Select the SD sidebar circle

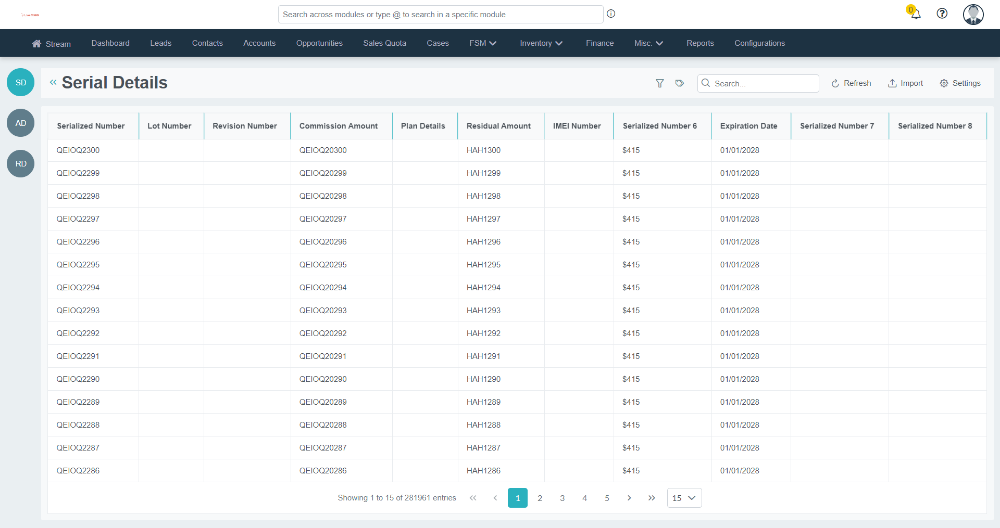tap(20, 82)
